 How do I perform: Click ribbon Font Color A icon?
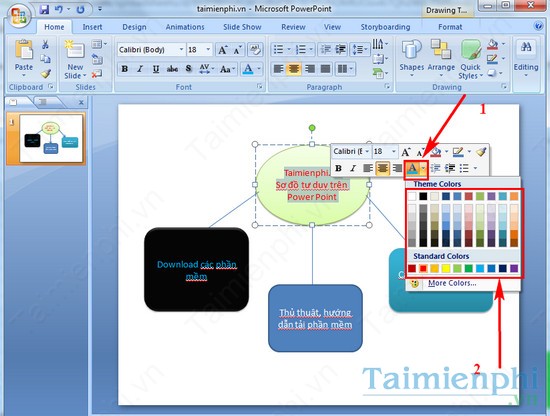248,69
